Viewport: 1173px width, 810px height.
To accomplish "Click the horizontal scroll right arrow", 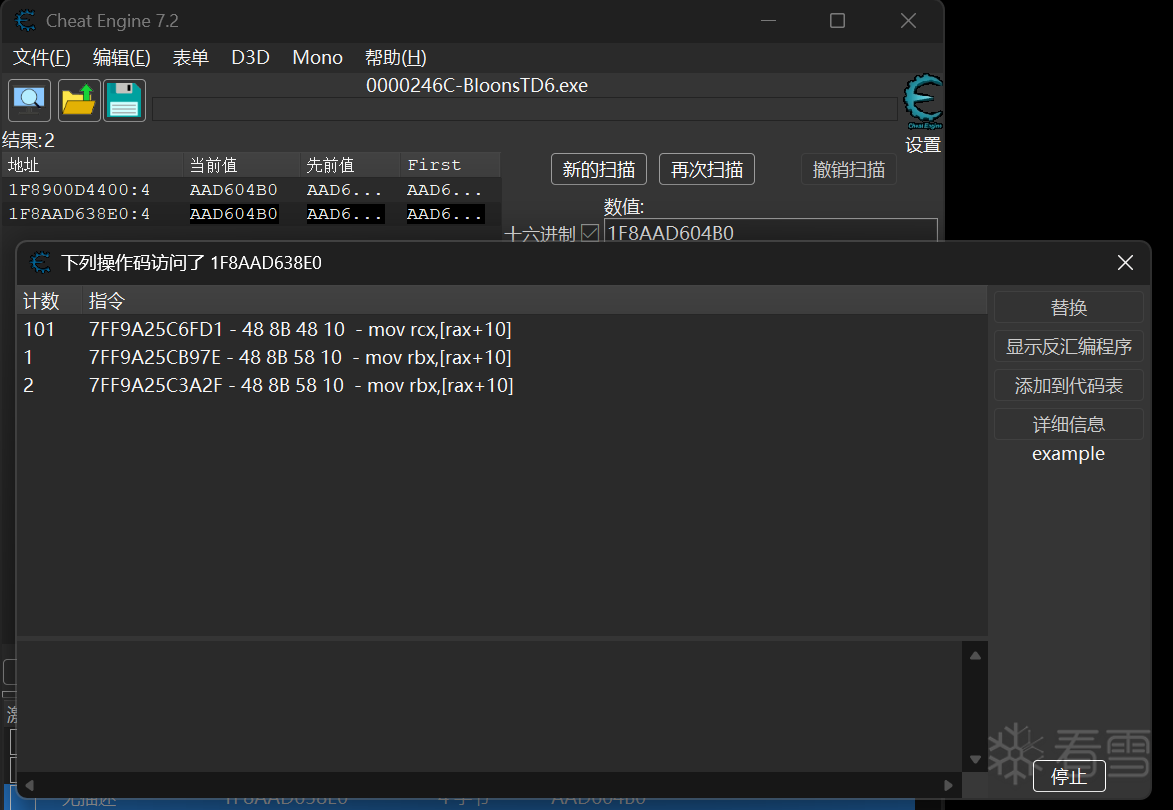I will click(x=949, y=785).
